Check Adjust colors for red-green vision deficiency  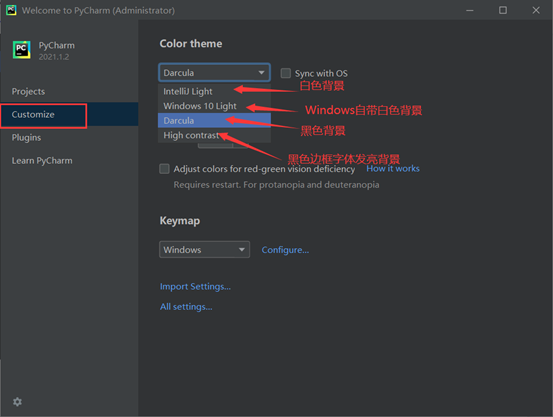(x=164, y=169)
